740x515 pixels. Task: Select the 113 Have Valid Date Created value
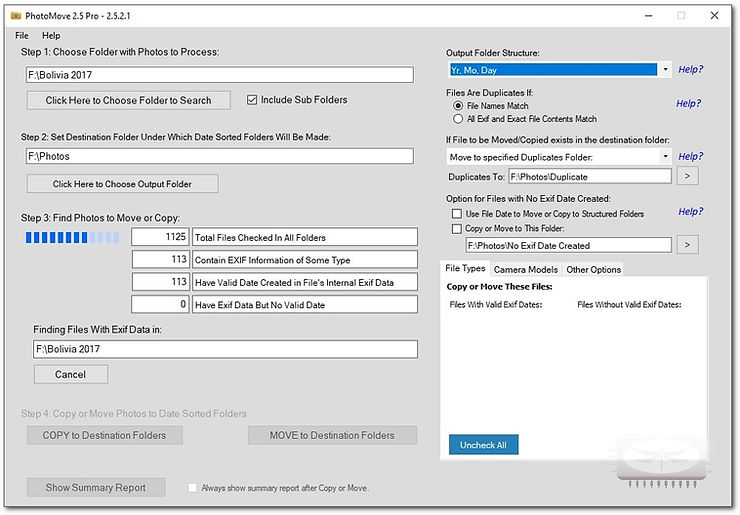[x=160, y=282]
